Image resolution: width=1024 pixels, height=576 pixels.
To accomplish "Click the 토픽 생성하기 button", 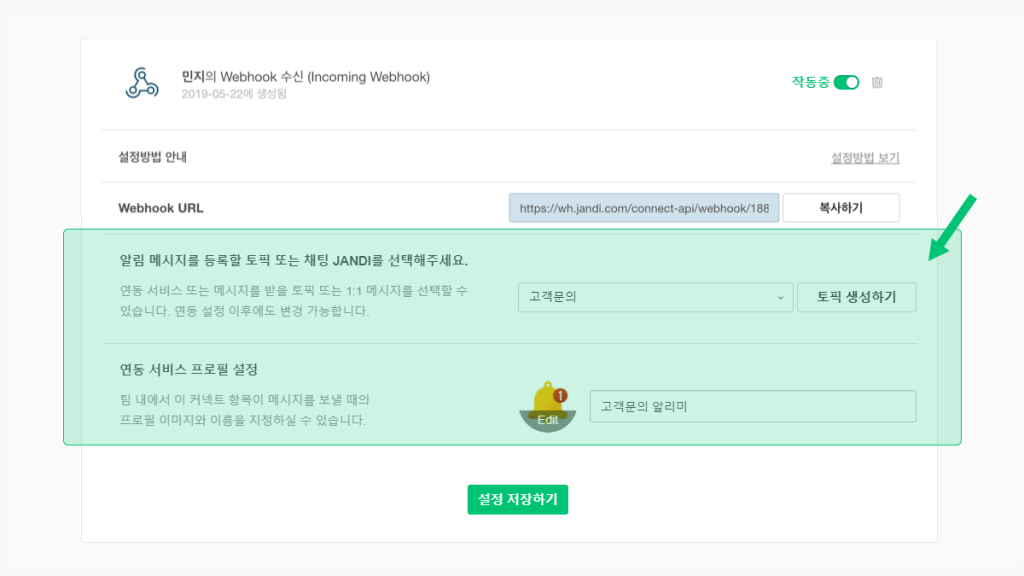I will (x=856, y=297).
